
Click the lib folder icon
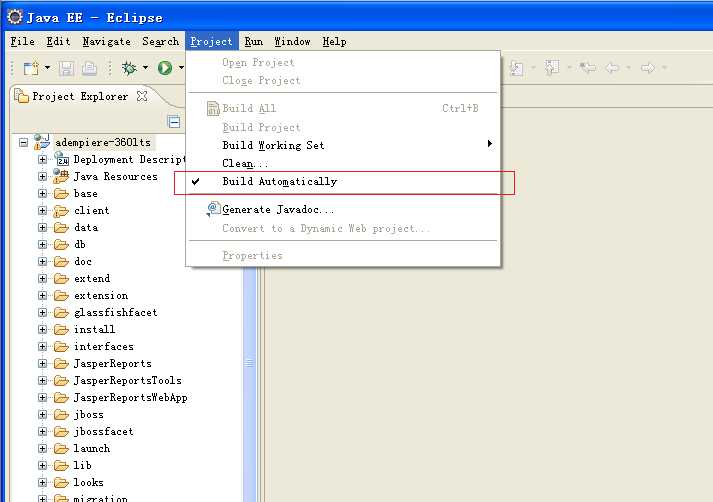coord(61,466)
